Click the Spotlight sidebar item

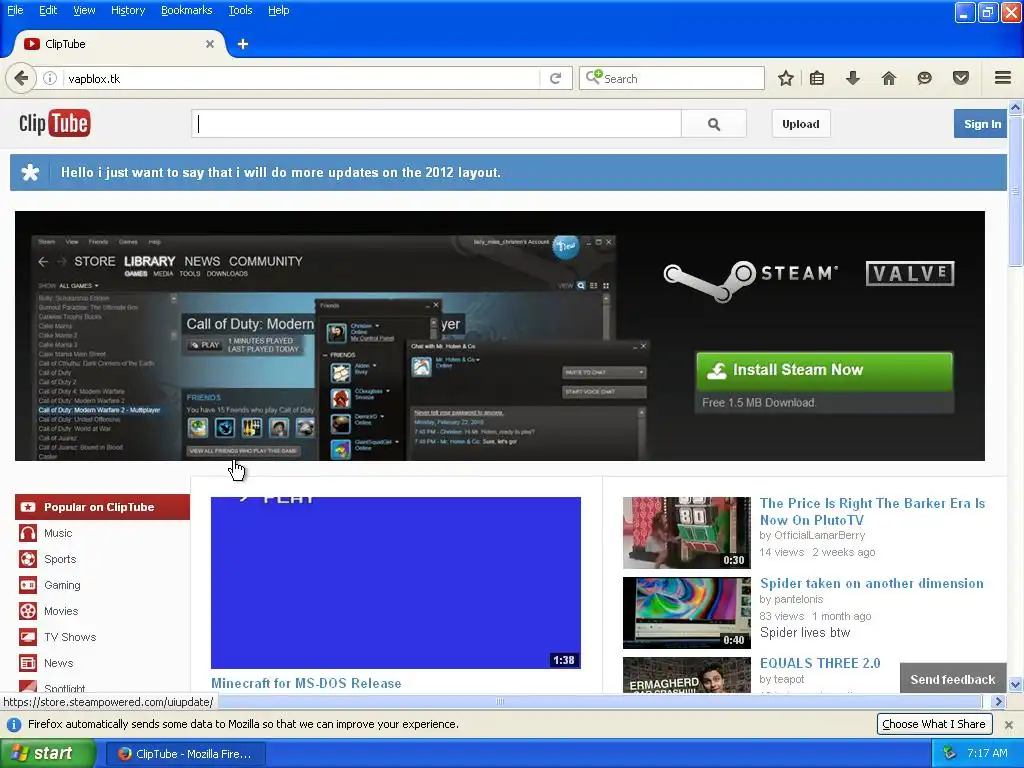[64, 688]
